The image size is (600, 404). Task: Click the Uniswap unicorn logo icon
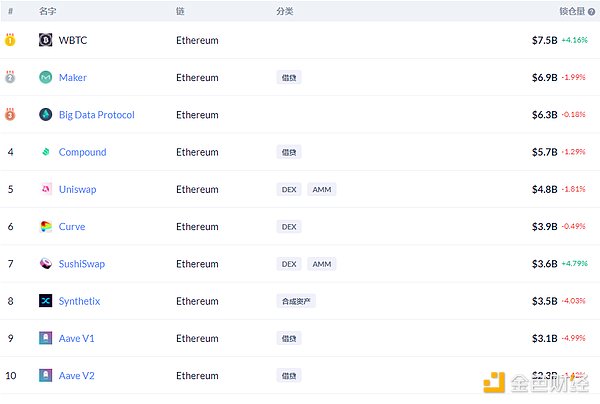click(x=45, y=189)
